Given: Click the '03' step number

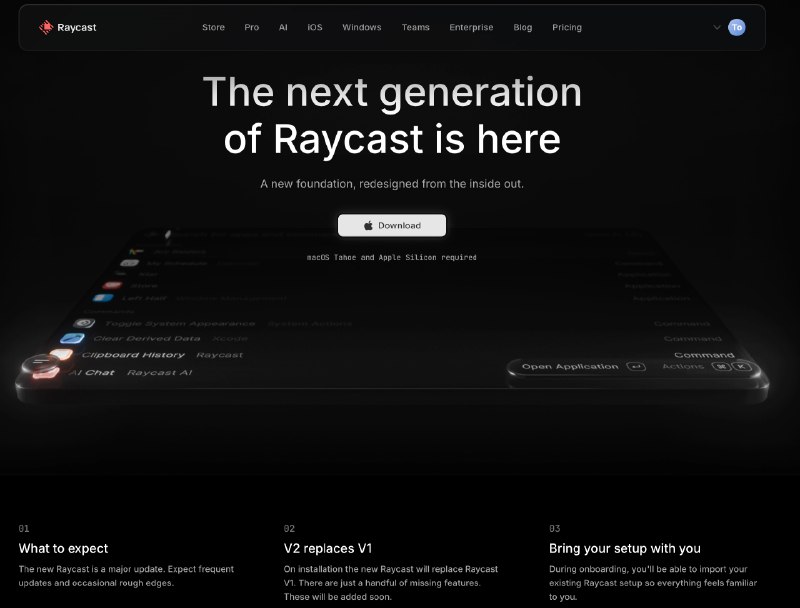Looking at the screenshot, I should coord(555,528).
